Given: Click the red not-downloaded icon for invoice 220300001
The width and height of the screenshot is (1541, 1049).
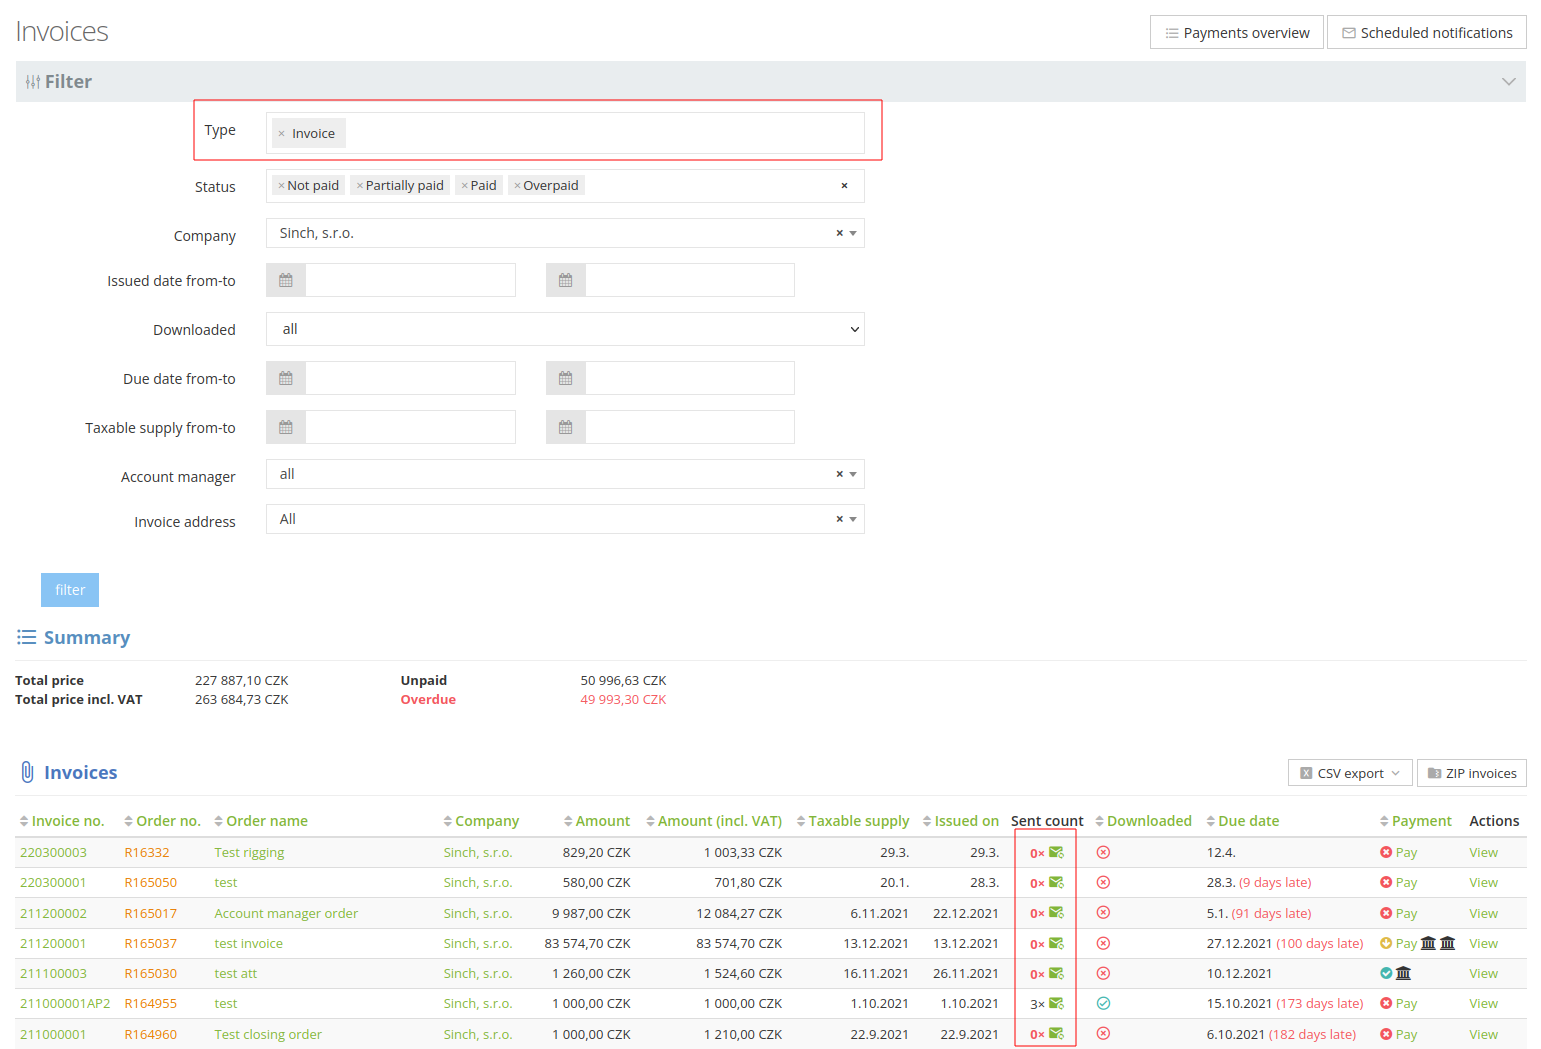Looking at the screenshot, I should click(1103, 882).
